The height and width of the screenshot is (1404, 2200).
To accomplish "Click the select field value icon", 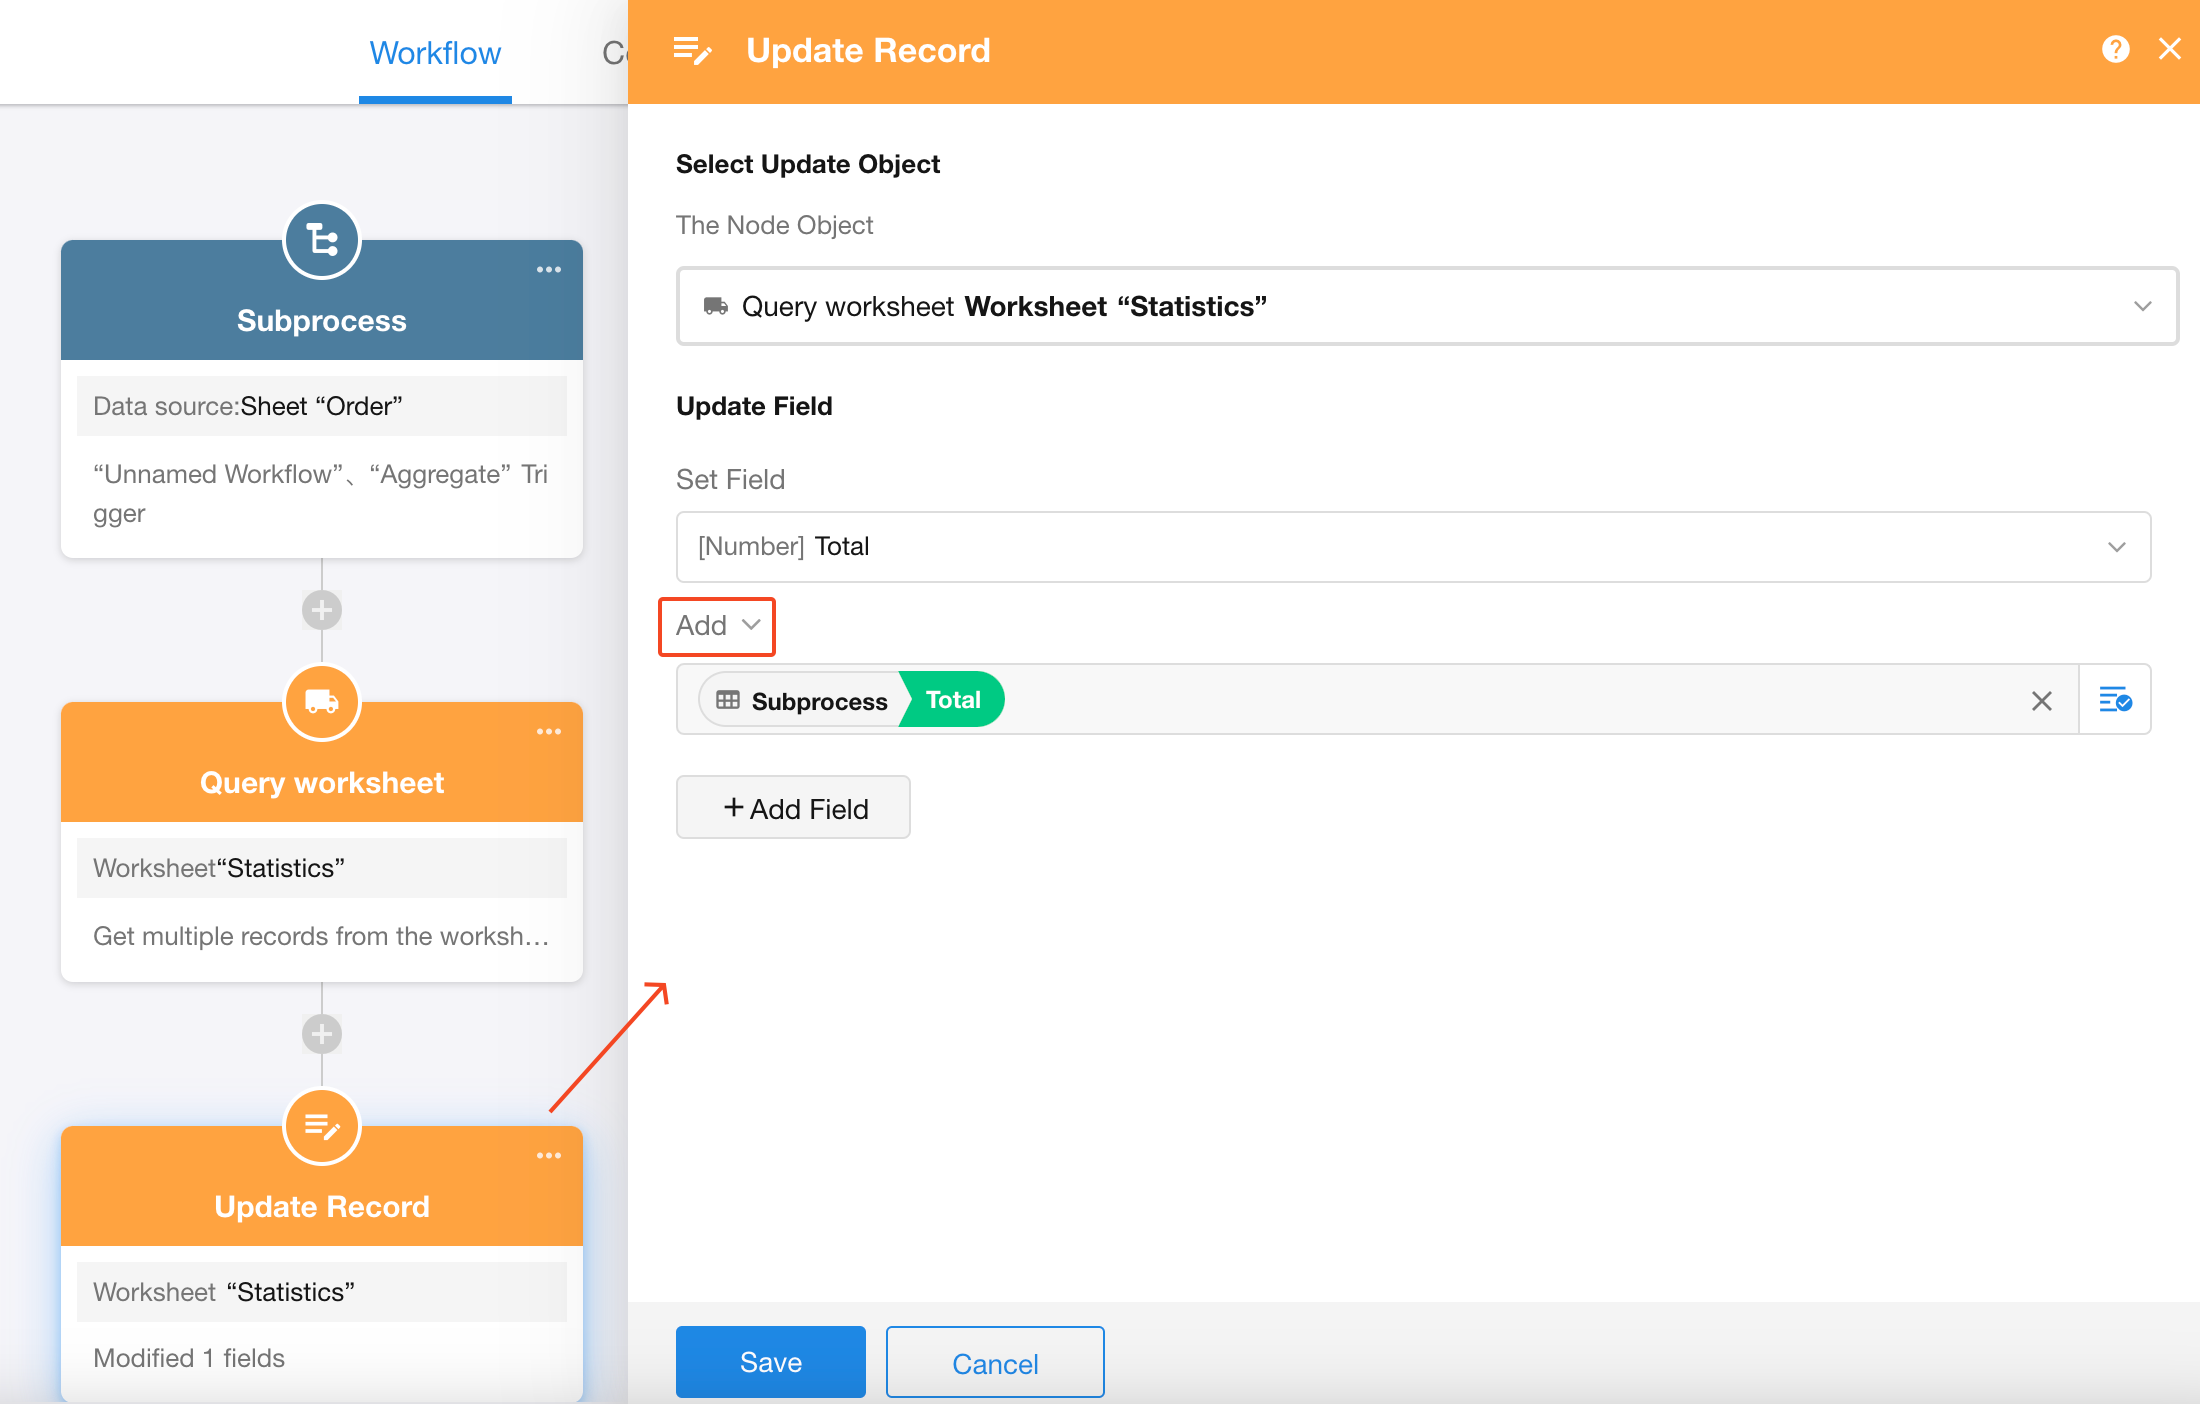I will click(2114, 700).
